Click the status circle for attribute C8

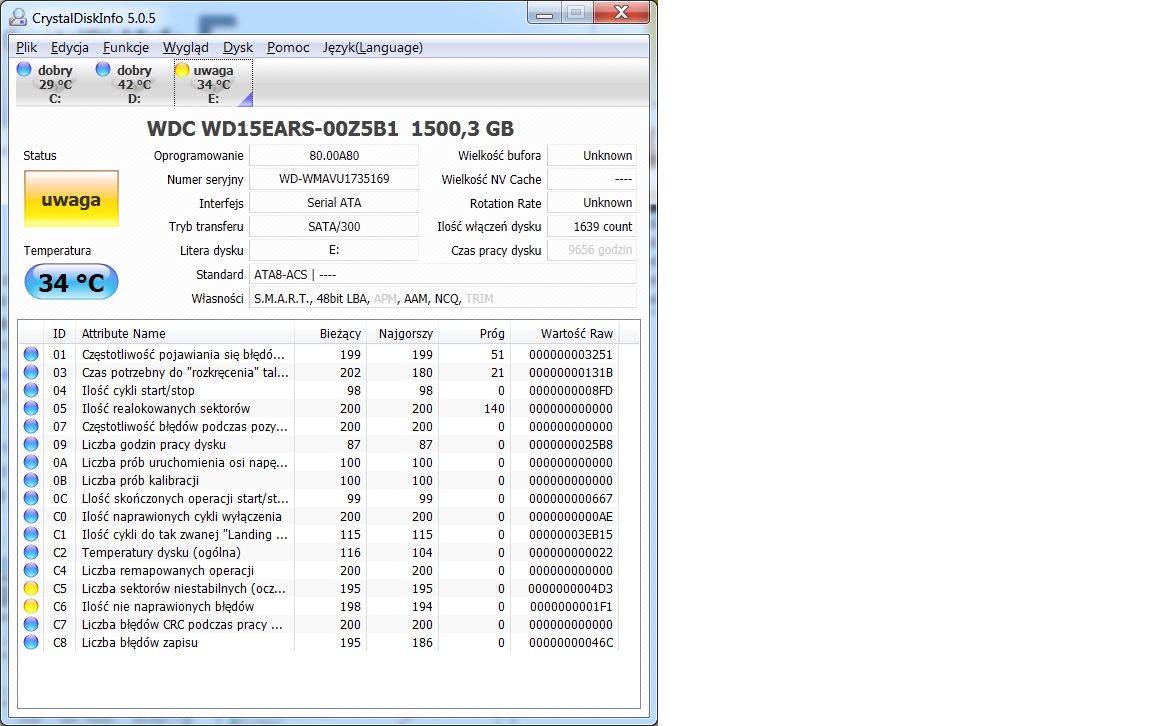tap(31, 642)
